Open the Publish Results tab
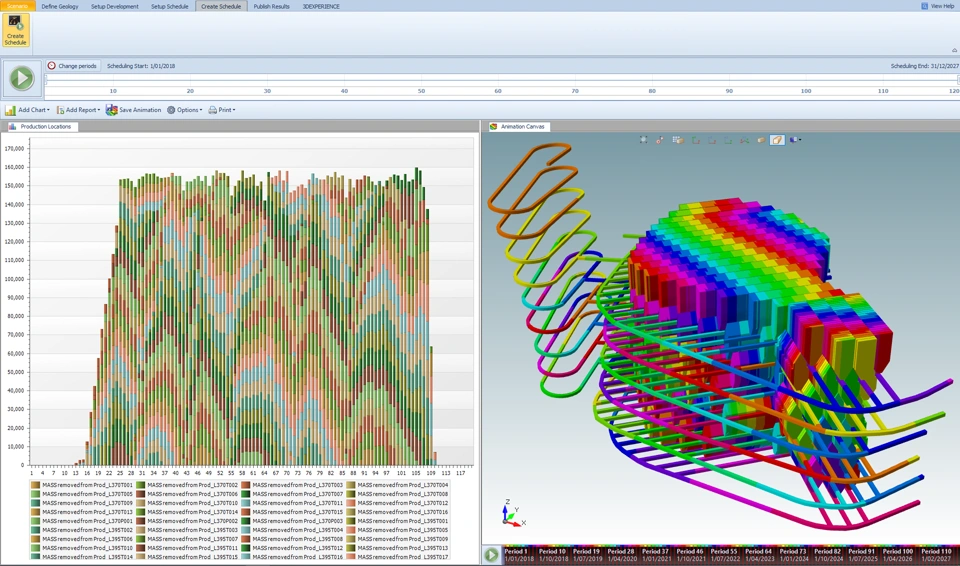 click(271, 6)
